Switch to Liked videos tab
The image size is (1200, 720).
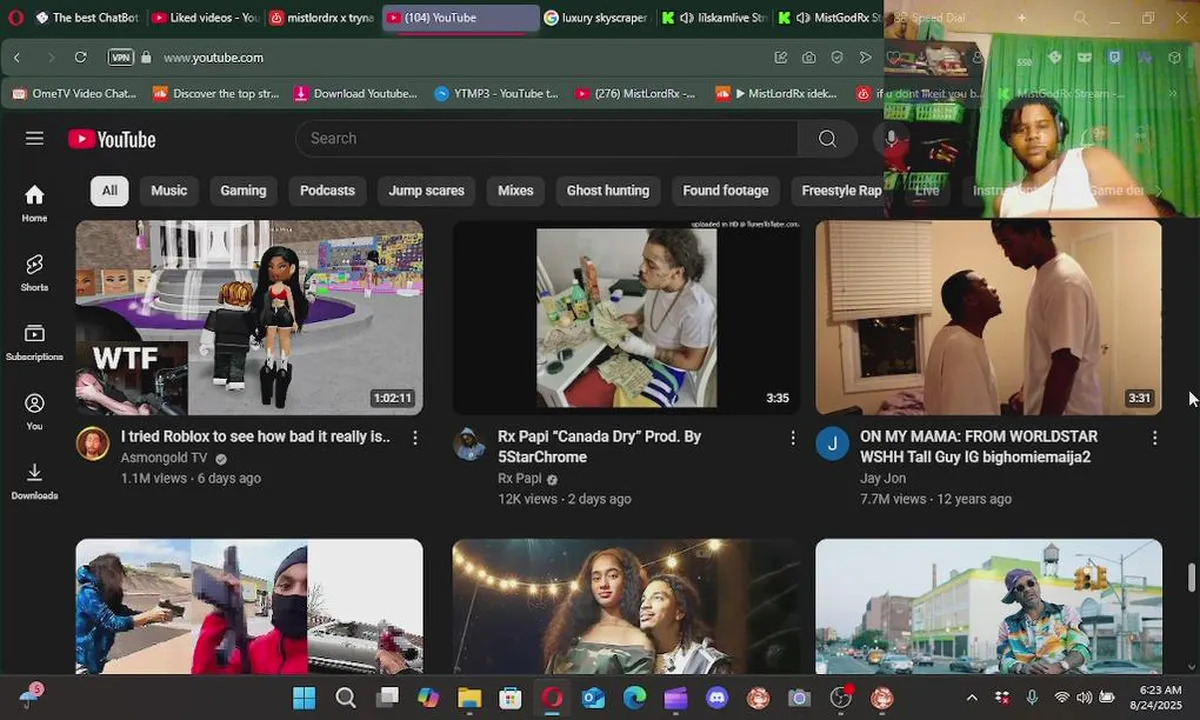click(206, 18)
